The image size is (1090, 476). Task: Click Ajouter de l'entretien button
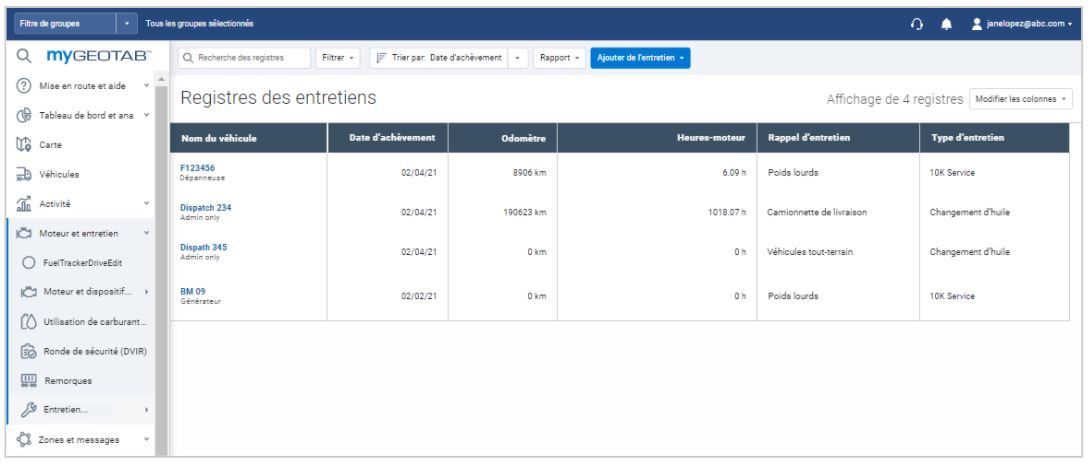click(641, 57)
